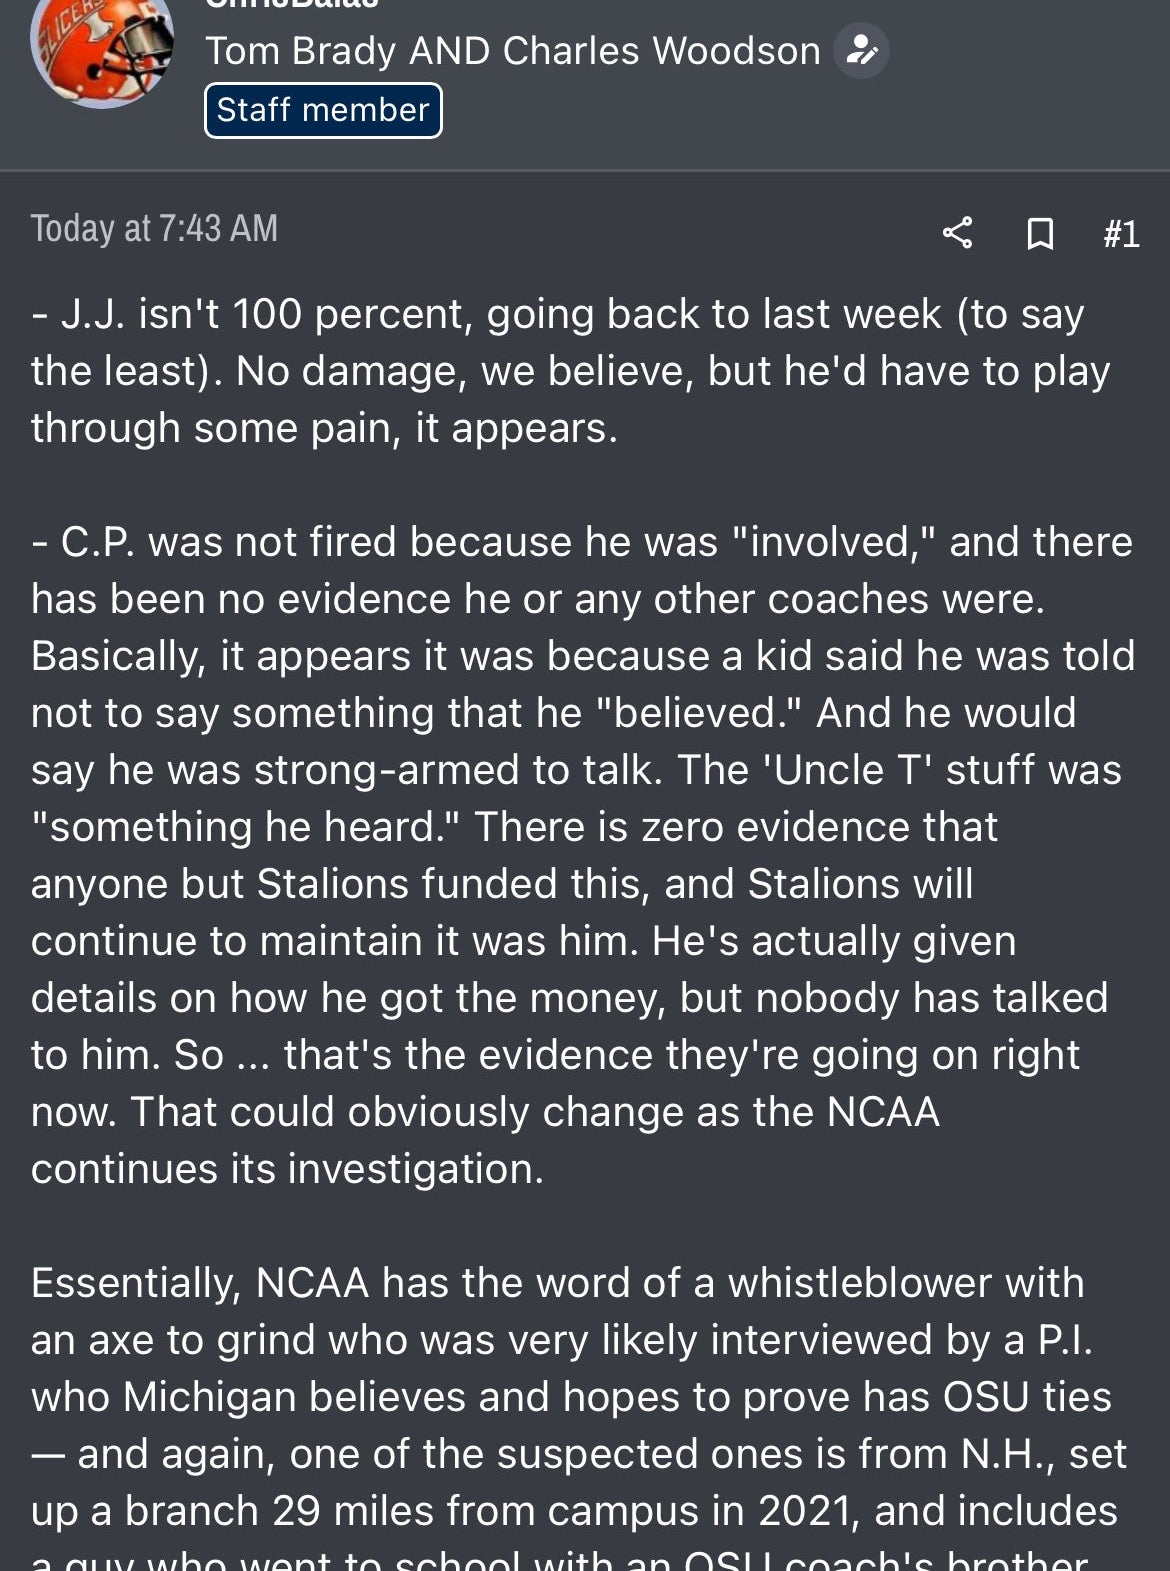This screenshot has height=1571, width=1170.
Task: Click the "Today at 7:43 AM" timestamp
Action: [154, 229]
